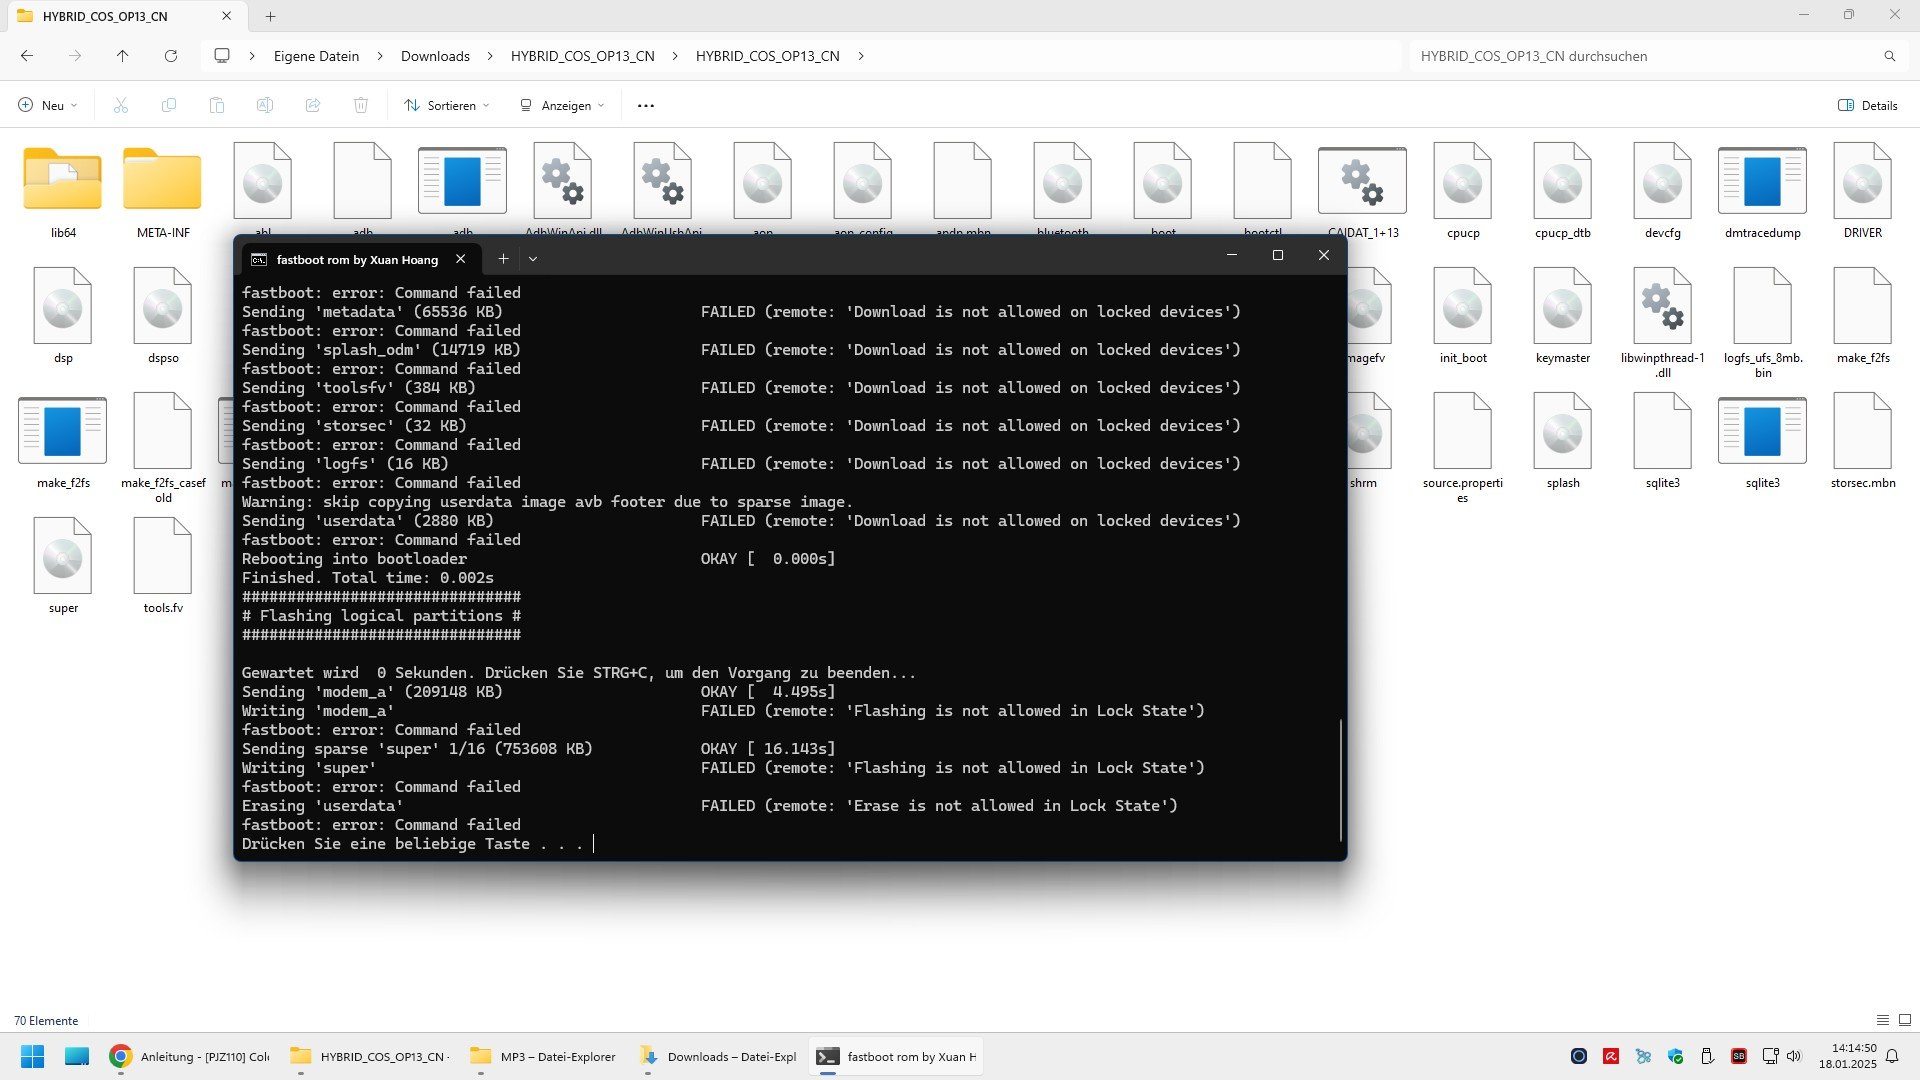Open the terminal new-tab profile dropdown
Viewport: 1920px width, 1080px height.
pyautogui.click(x=533, y=259)
